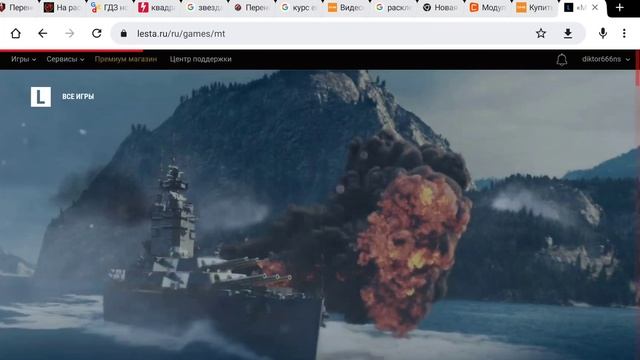
Task: Navigate forward in browser history
Action: coord(70,33)
